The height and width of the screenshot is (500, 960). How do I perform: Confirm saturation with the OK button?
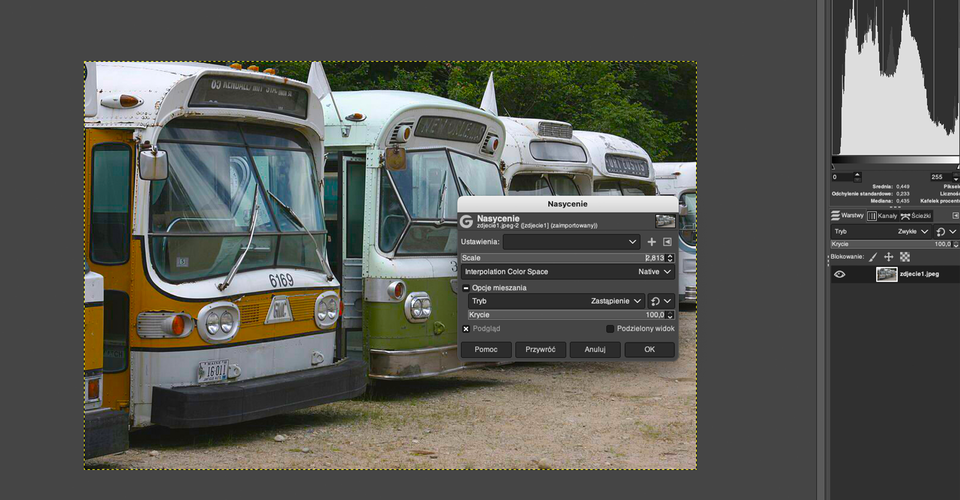(x=650, y=349)
